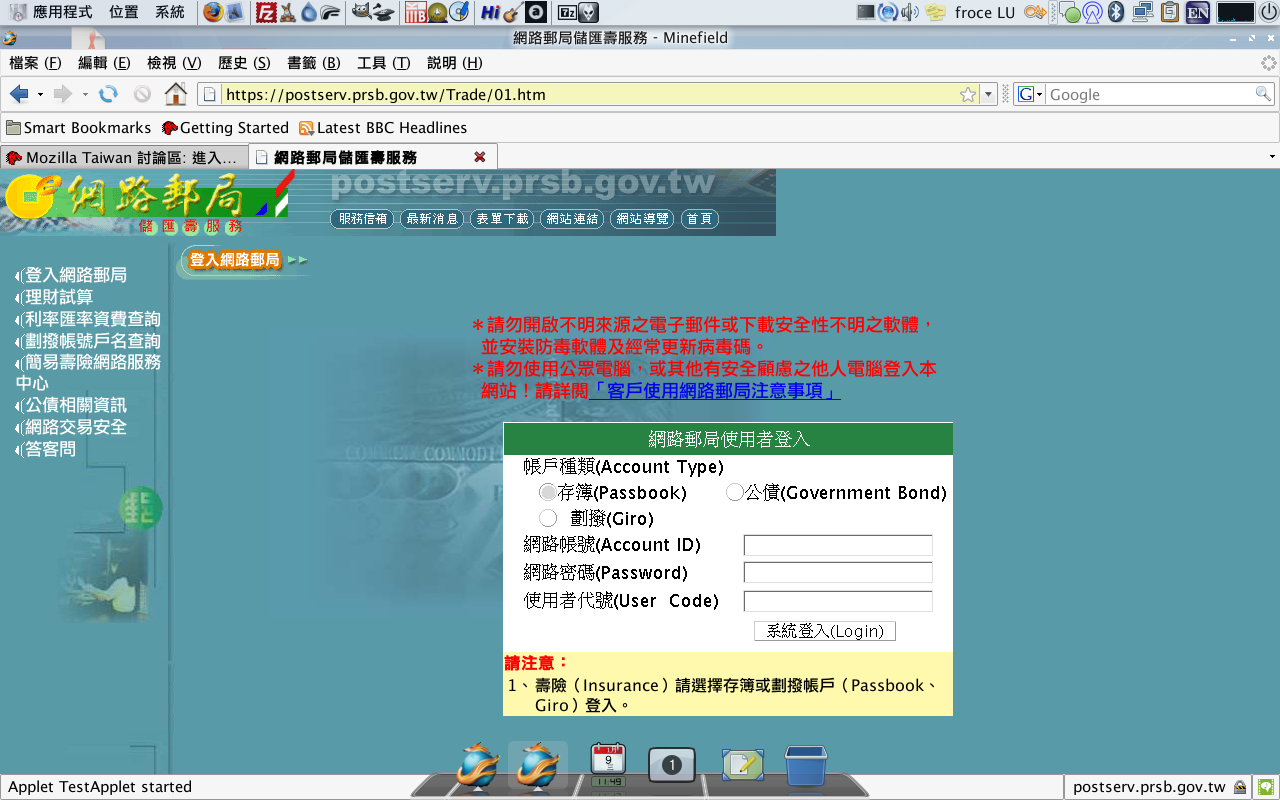This screenshot has height=800, width=1280.
Task: Click the 系統登入(Login) button
Action: pyautogui.click(x=825, y=631)
